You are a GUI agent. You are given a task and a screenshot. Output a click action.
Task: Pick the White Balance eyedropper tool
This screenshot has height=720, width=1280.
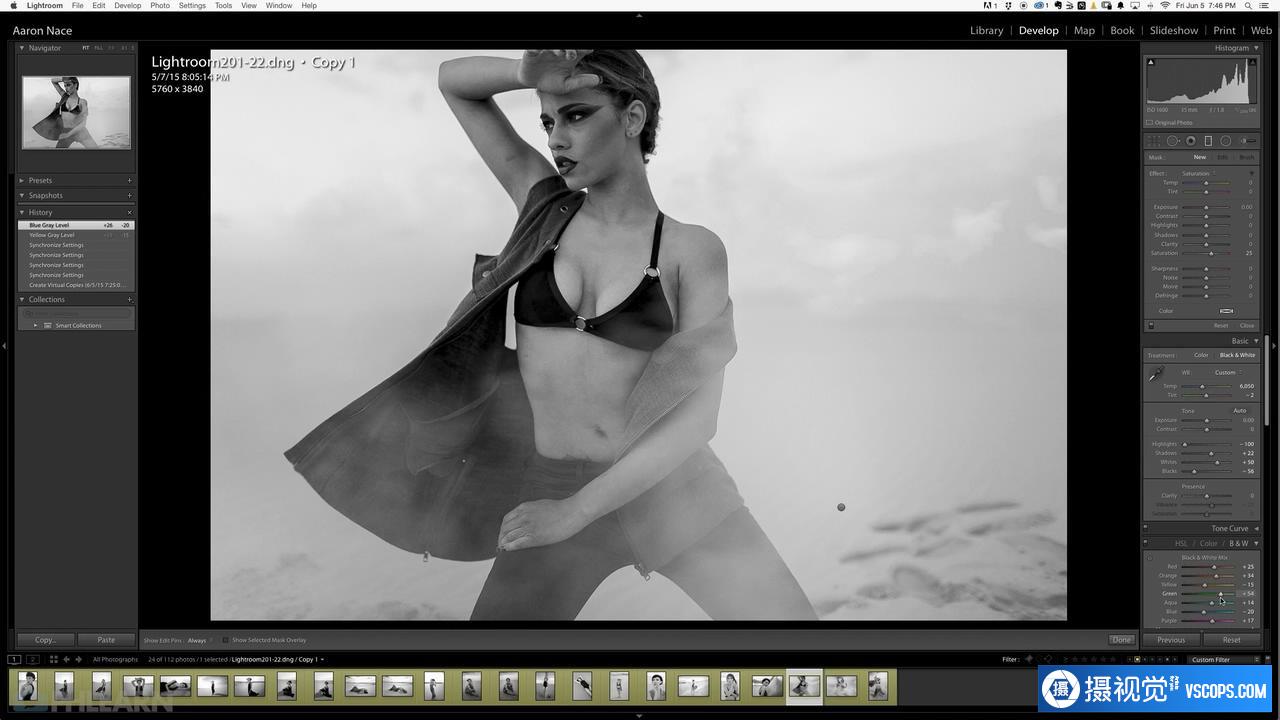coord(1156,374)
